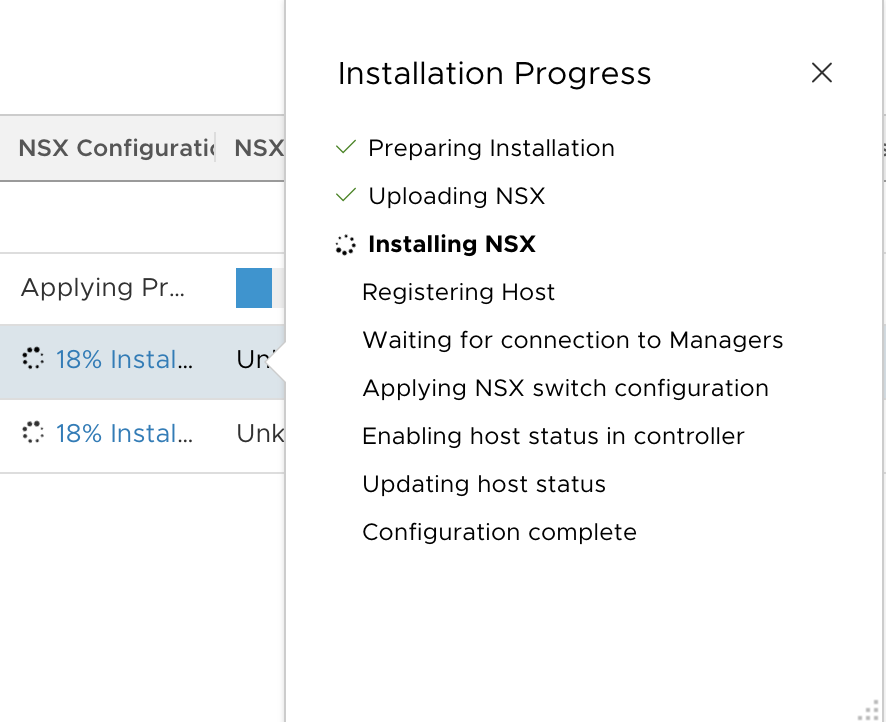Select the Configuration complete step
886x722 pixels.
[x=499, y=532]
